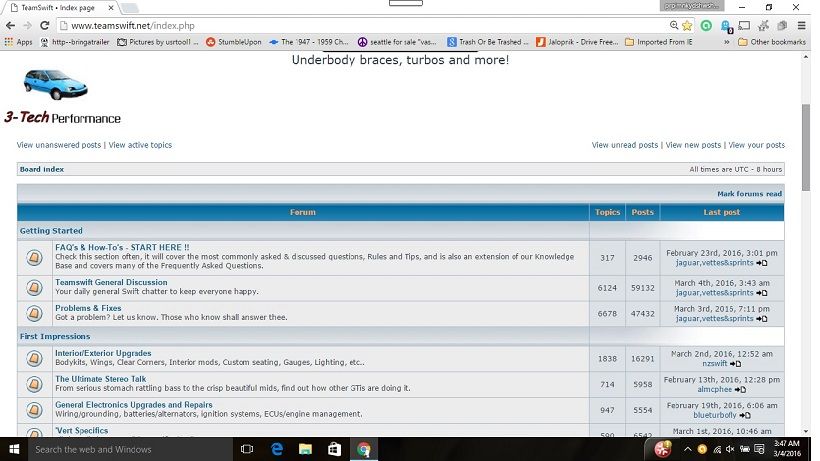This screenshot has width=820, height=461.
Task: Open the zoom magnifier icon in address bar
Action: [675, 25]
